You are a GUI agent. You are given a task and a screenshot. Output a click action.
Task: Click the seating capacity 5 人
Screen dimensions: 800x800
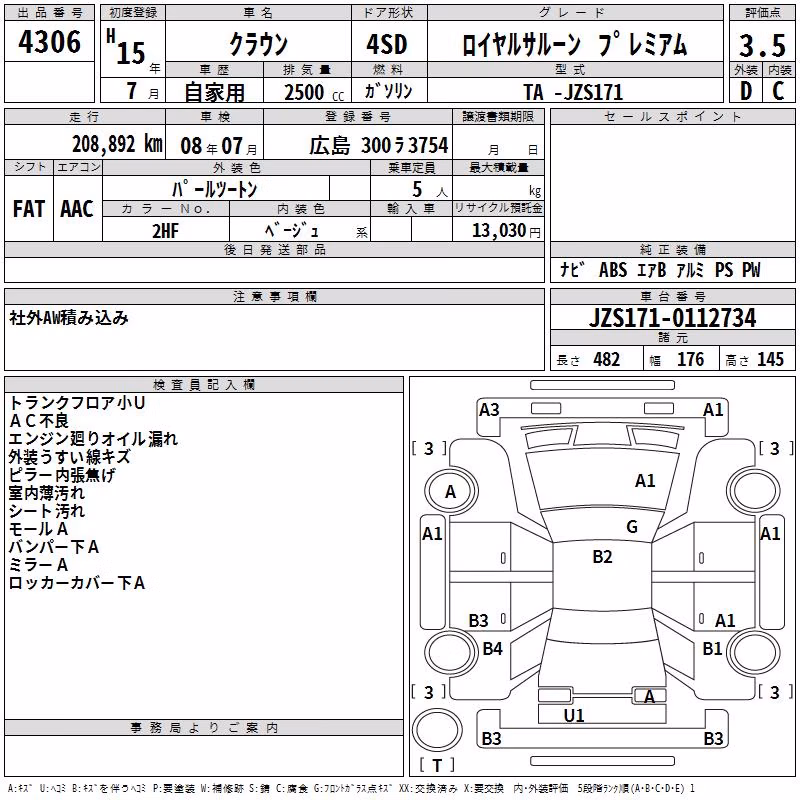[430, 189]
